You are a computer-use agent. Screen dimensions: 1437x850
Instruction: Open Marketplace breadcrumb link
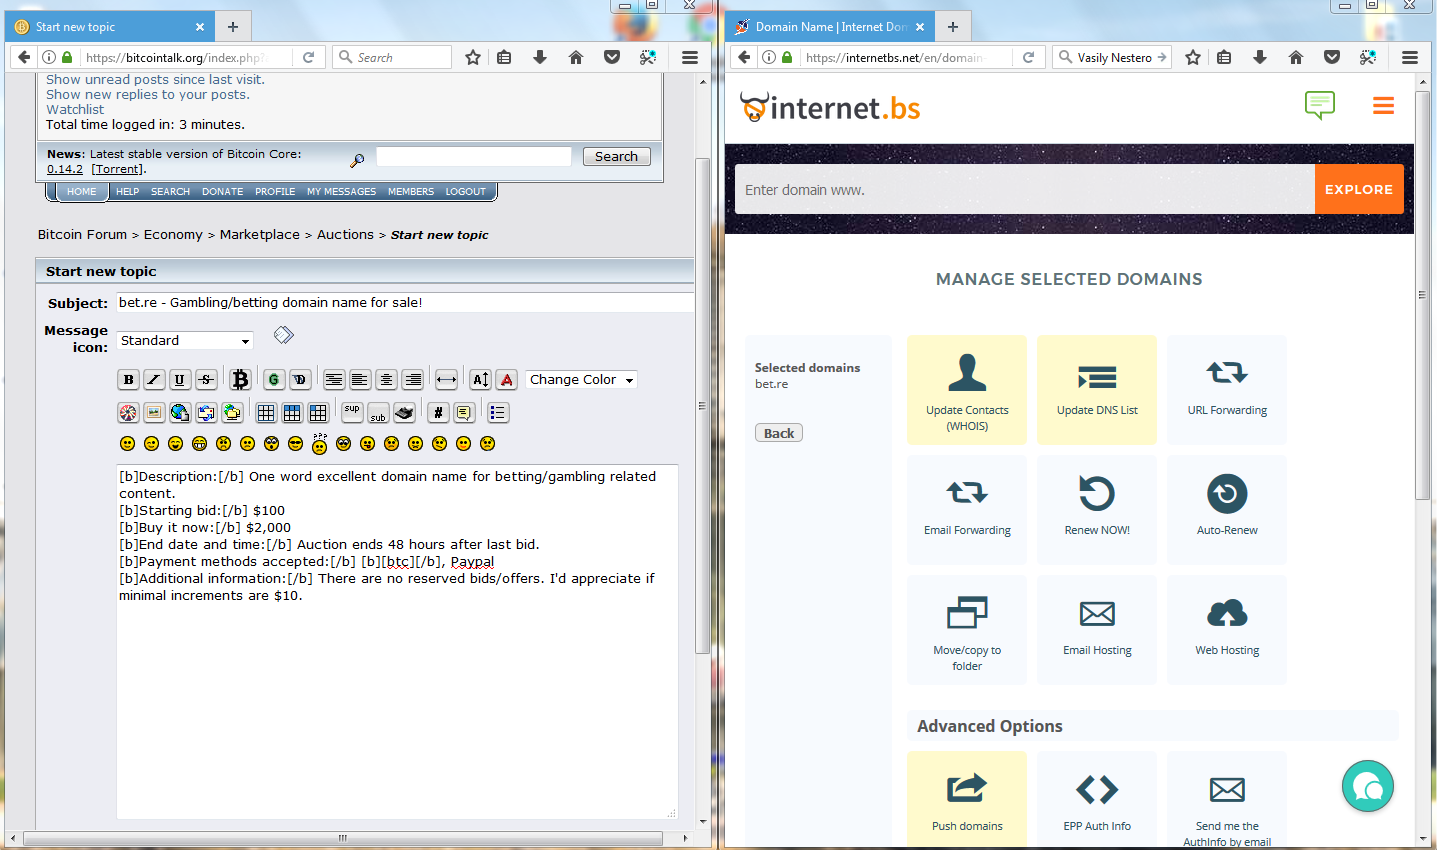(260, 234)
